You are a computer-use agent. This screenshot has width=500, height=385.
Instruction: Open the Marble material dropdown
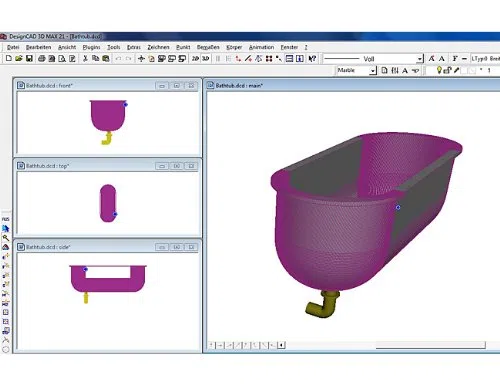tap(373, 71)
